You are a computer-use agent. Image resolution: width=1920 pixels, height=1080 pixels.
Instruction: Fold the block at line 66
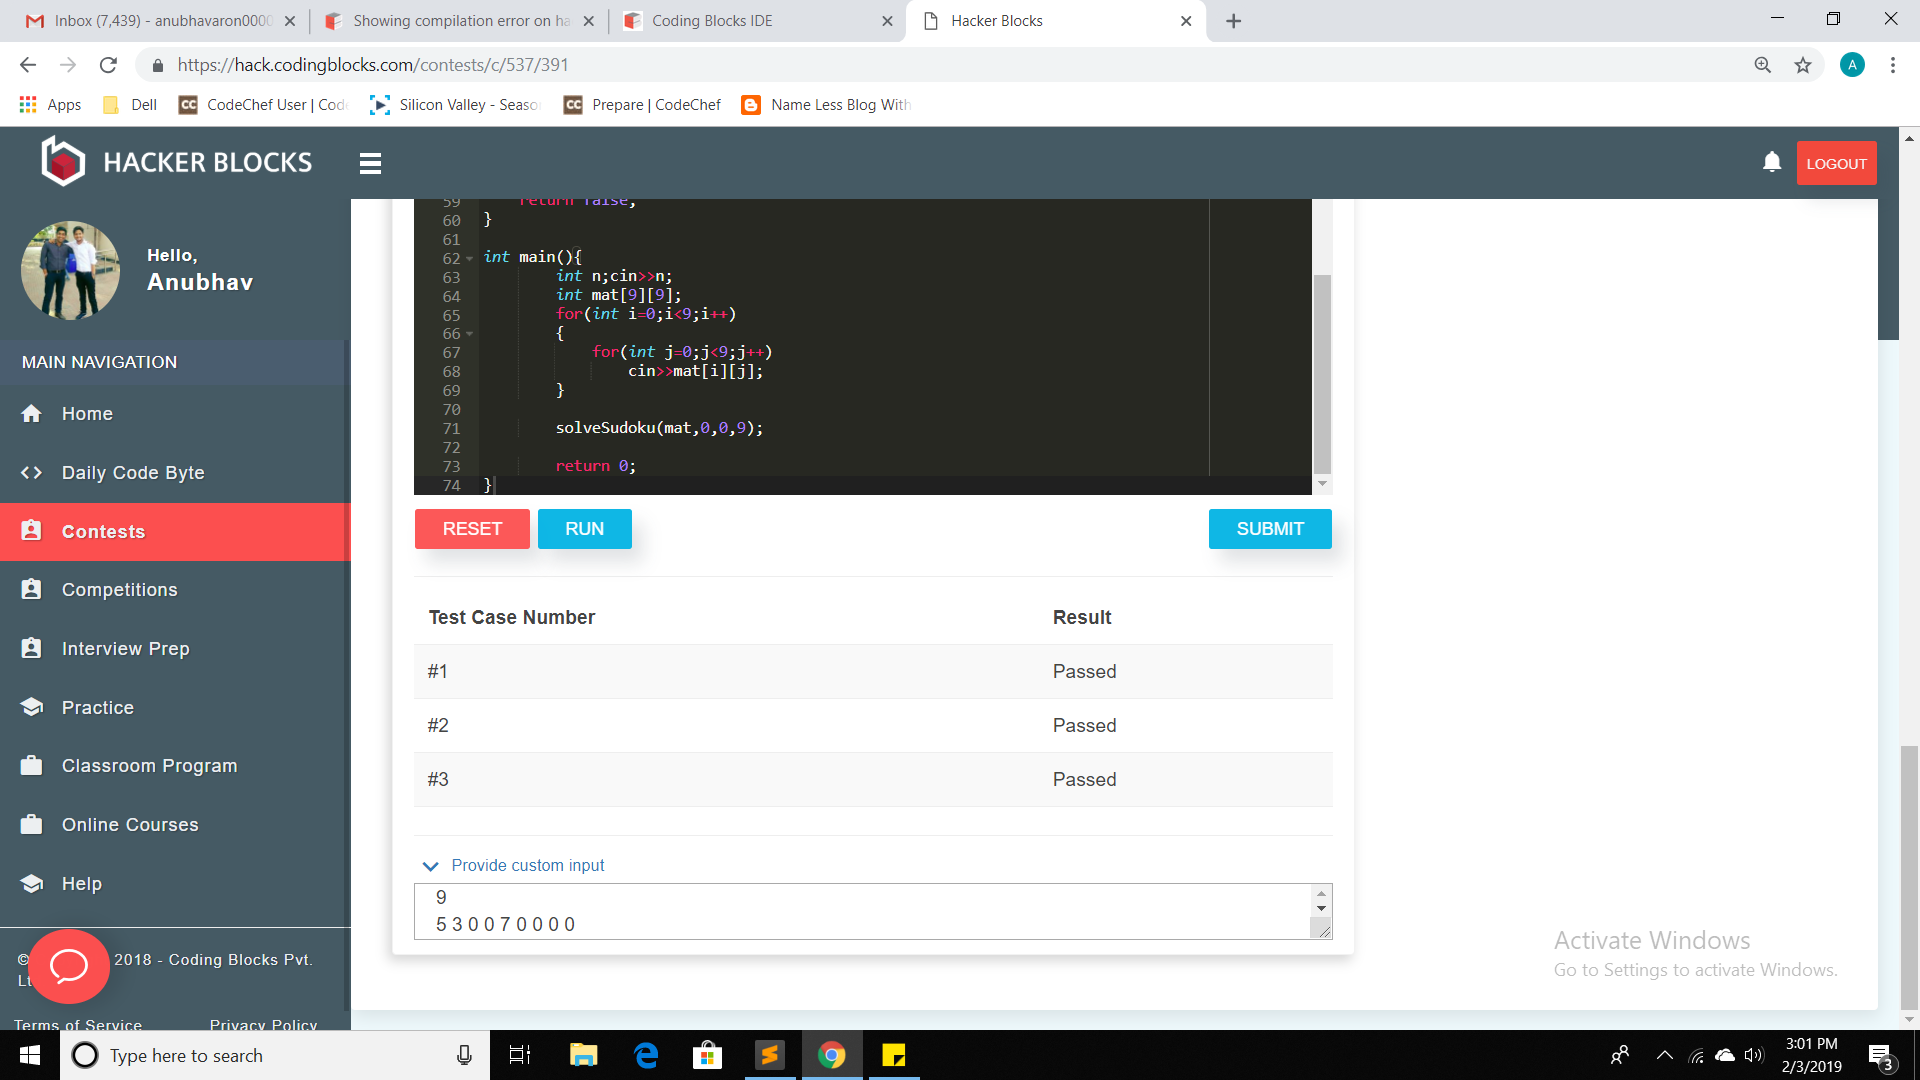469,334
